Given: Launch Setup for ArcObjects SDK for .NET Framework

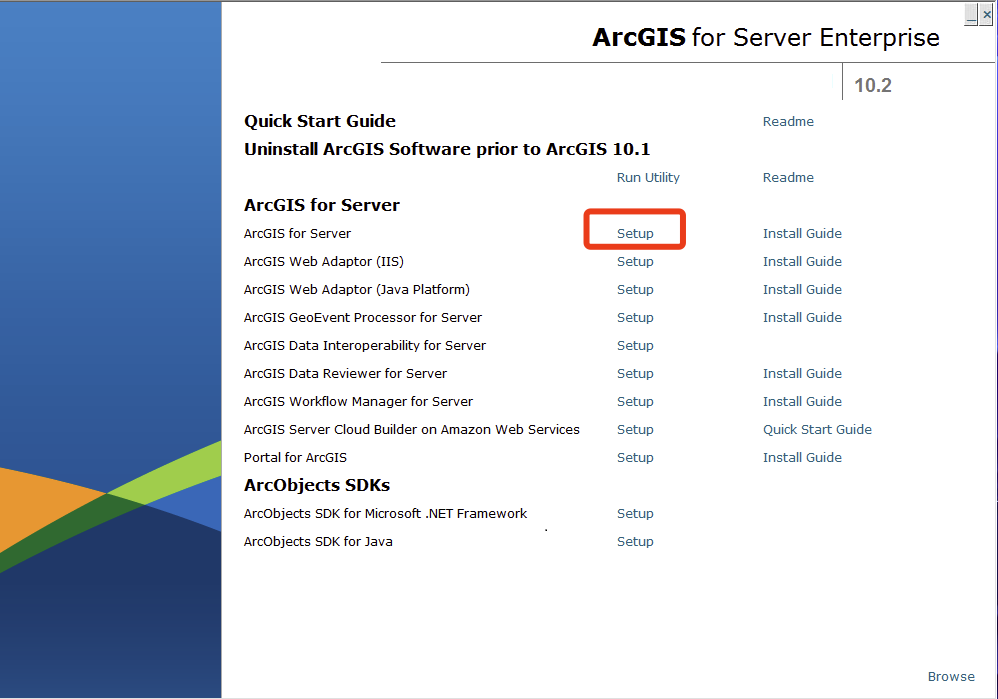Looking at the screenshot, I should (x=635, y=514).
